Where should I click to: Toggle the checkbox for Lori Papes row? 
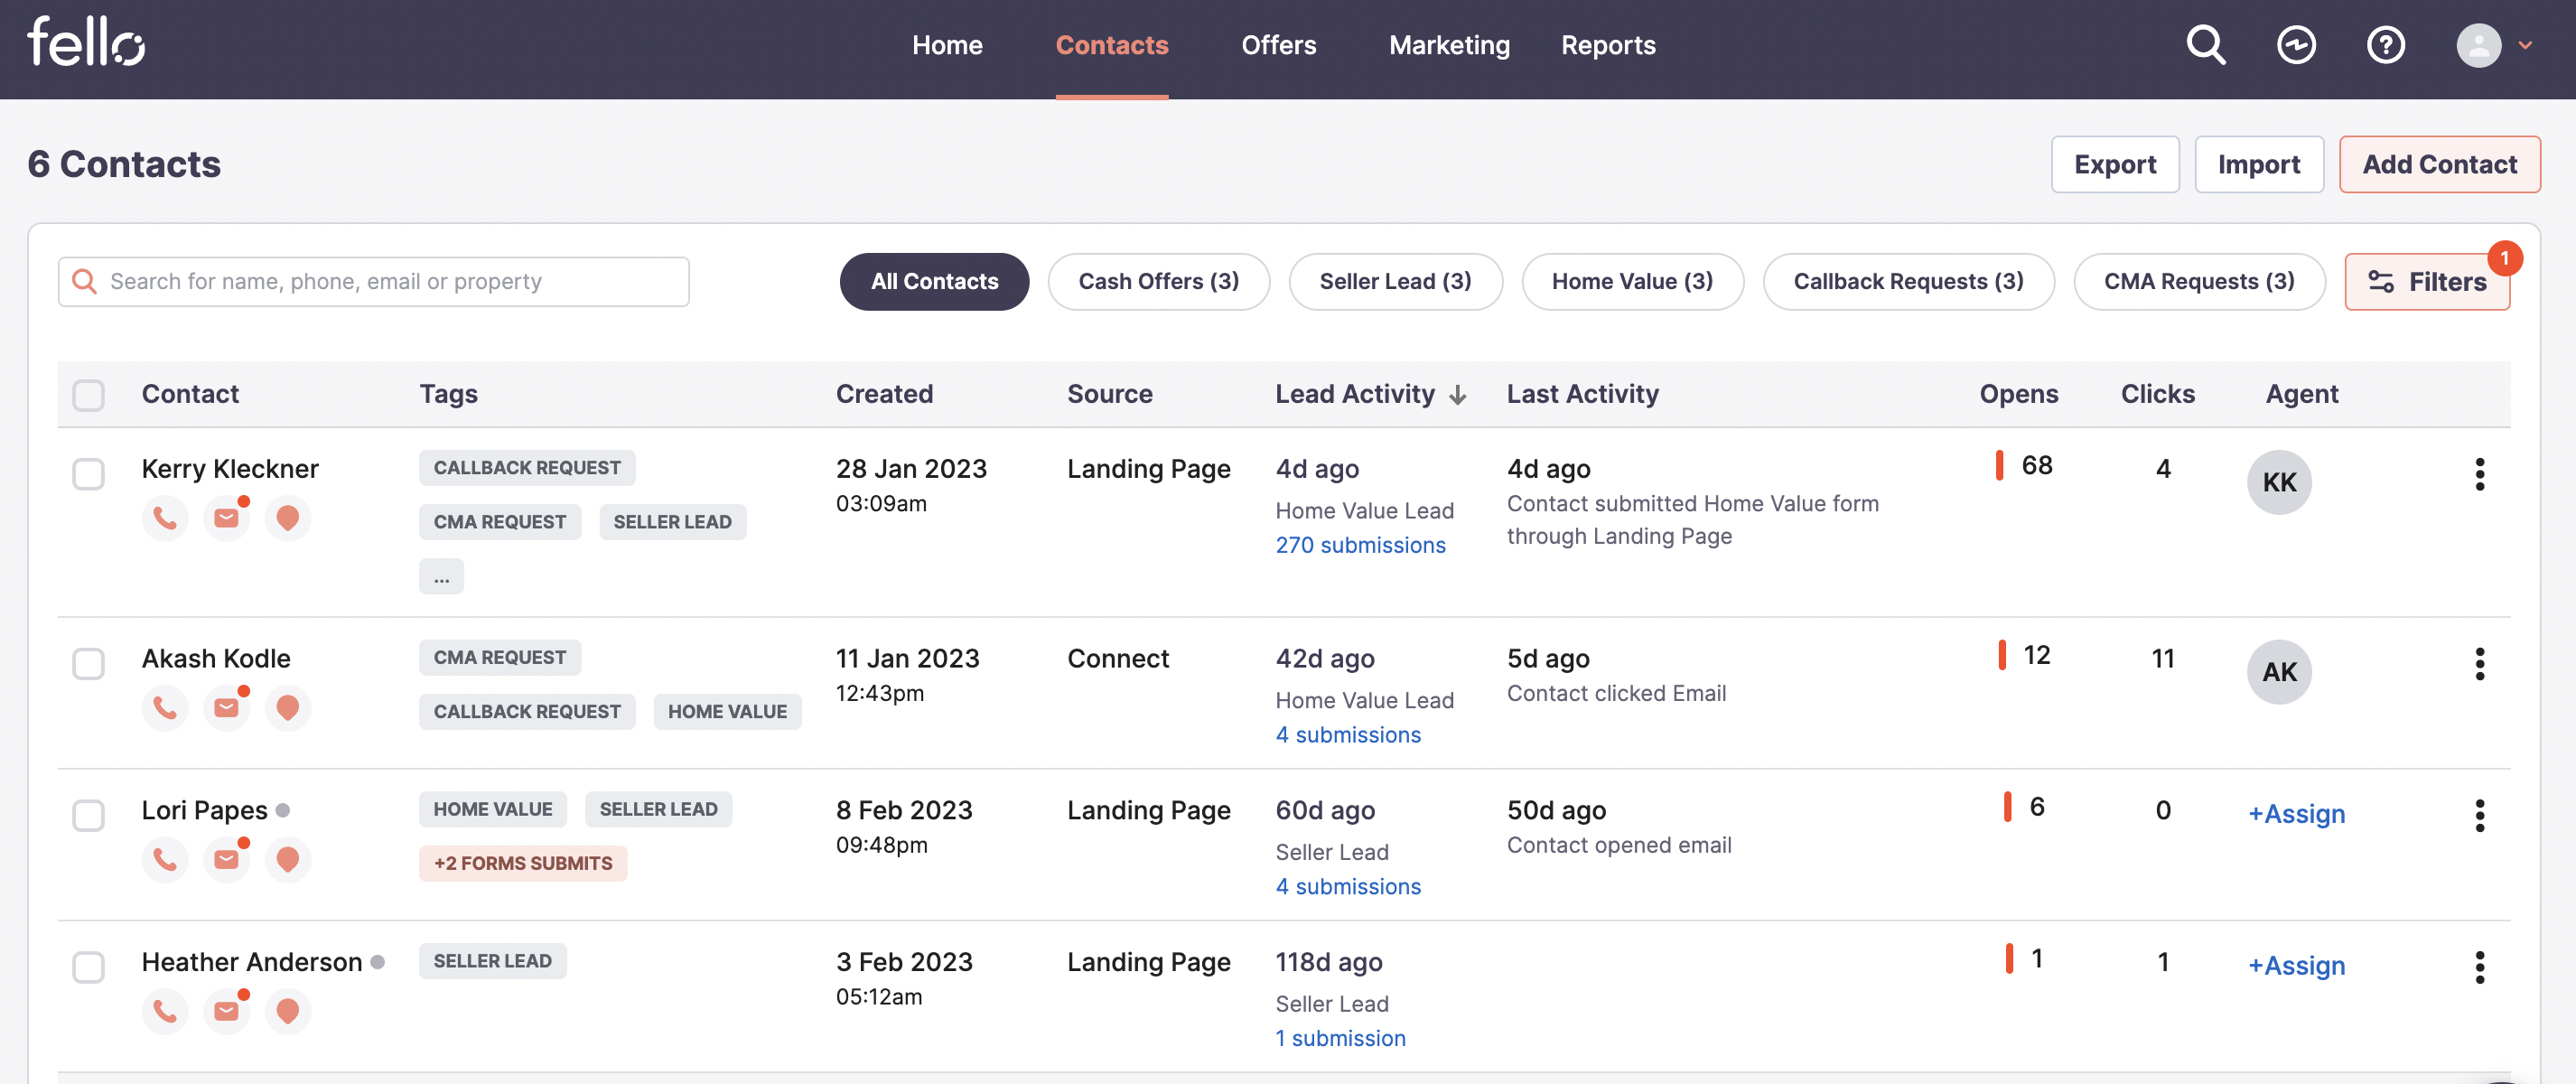point(89,811)
